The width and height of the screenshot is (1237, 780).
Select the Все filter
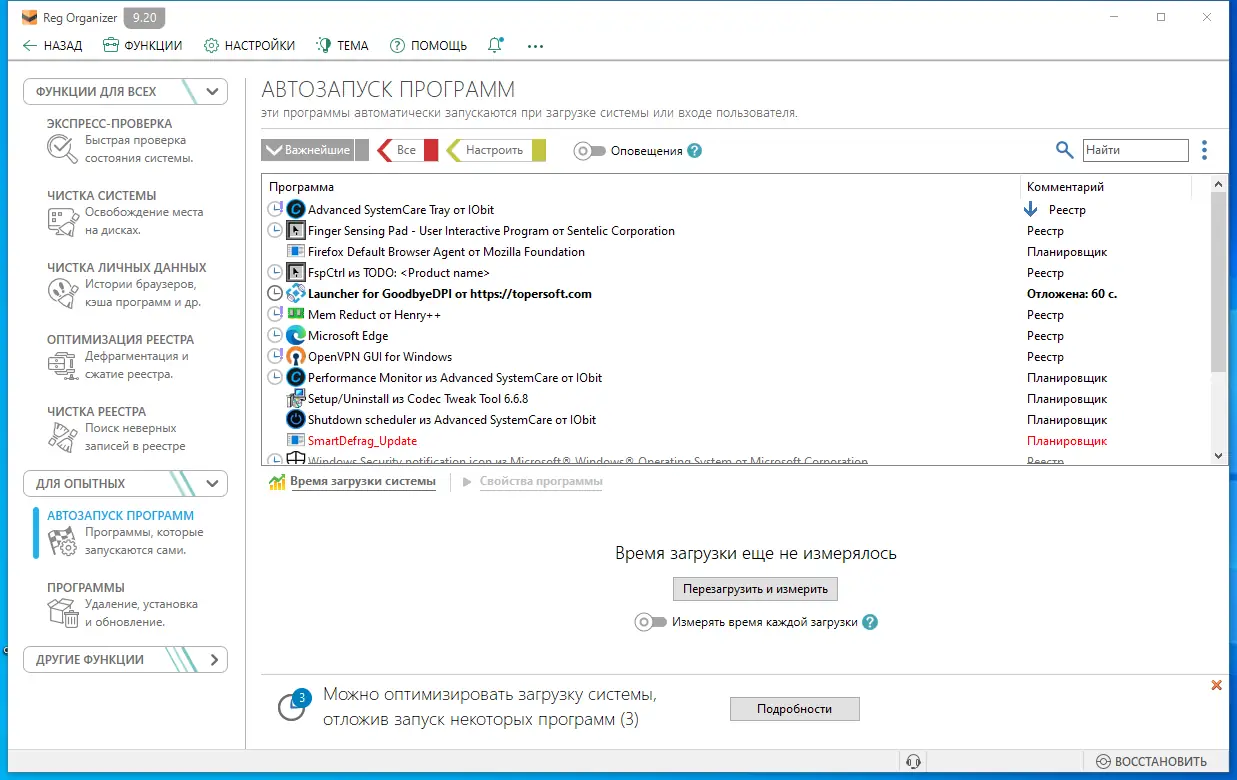pos(400,150)
